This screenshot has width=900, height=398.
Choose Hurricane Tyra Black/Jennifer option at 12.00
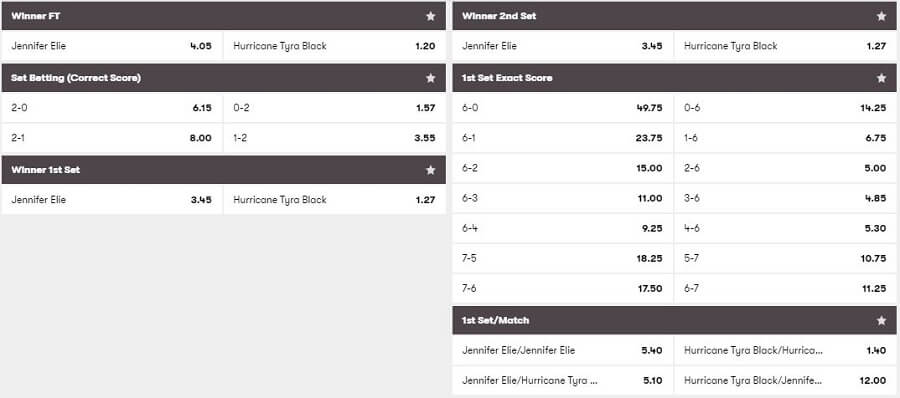pos(785,380)
